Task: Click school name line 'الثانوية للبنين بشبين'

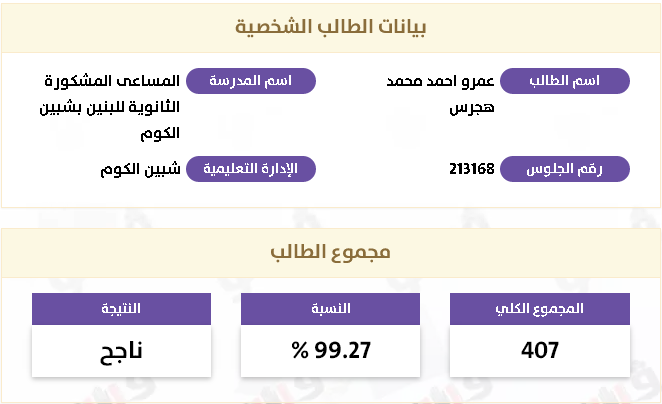Action: (x=113, y=106)
